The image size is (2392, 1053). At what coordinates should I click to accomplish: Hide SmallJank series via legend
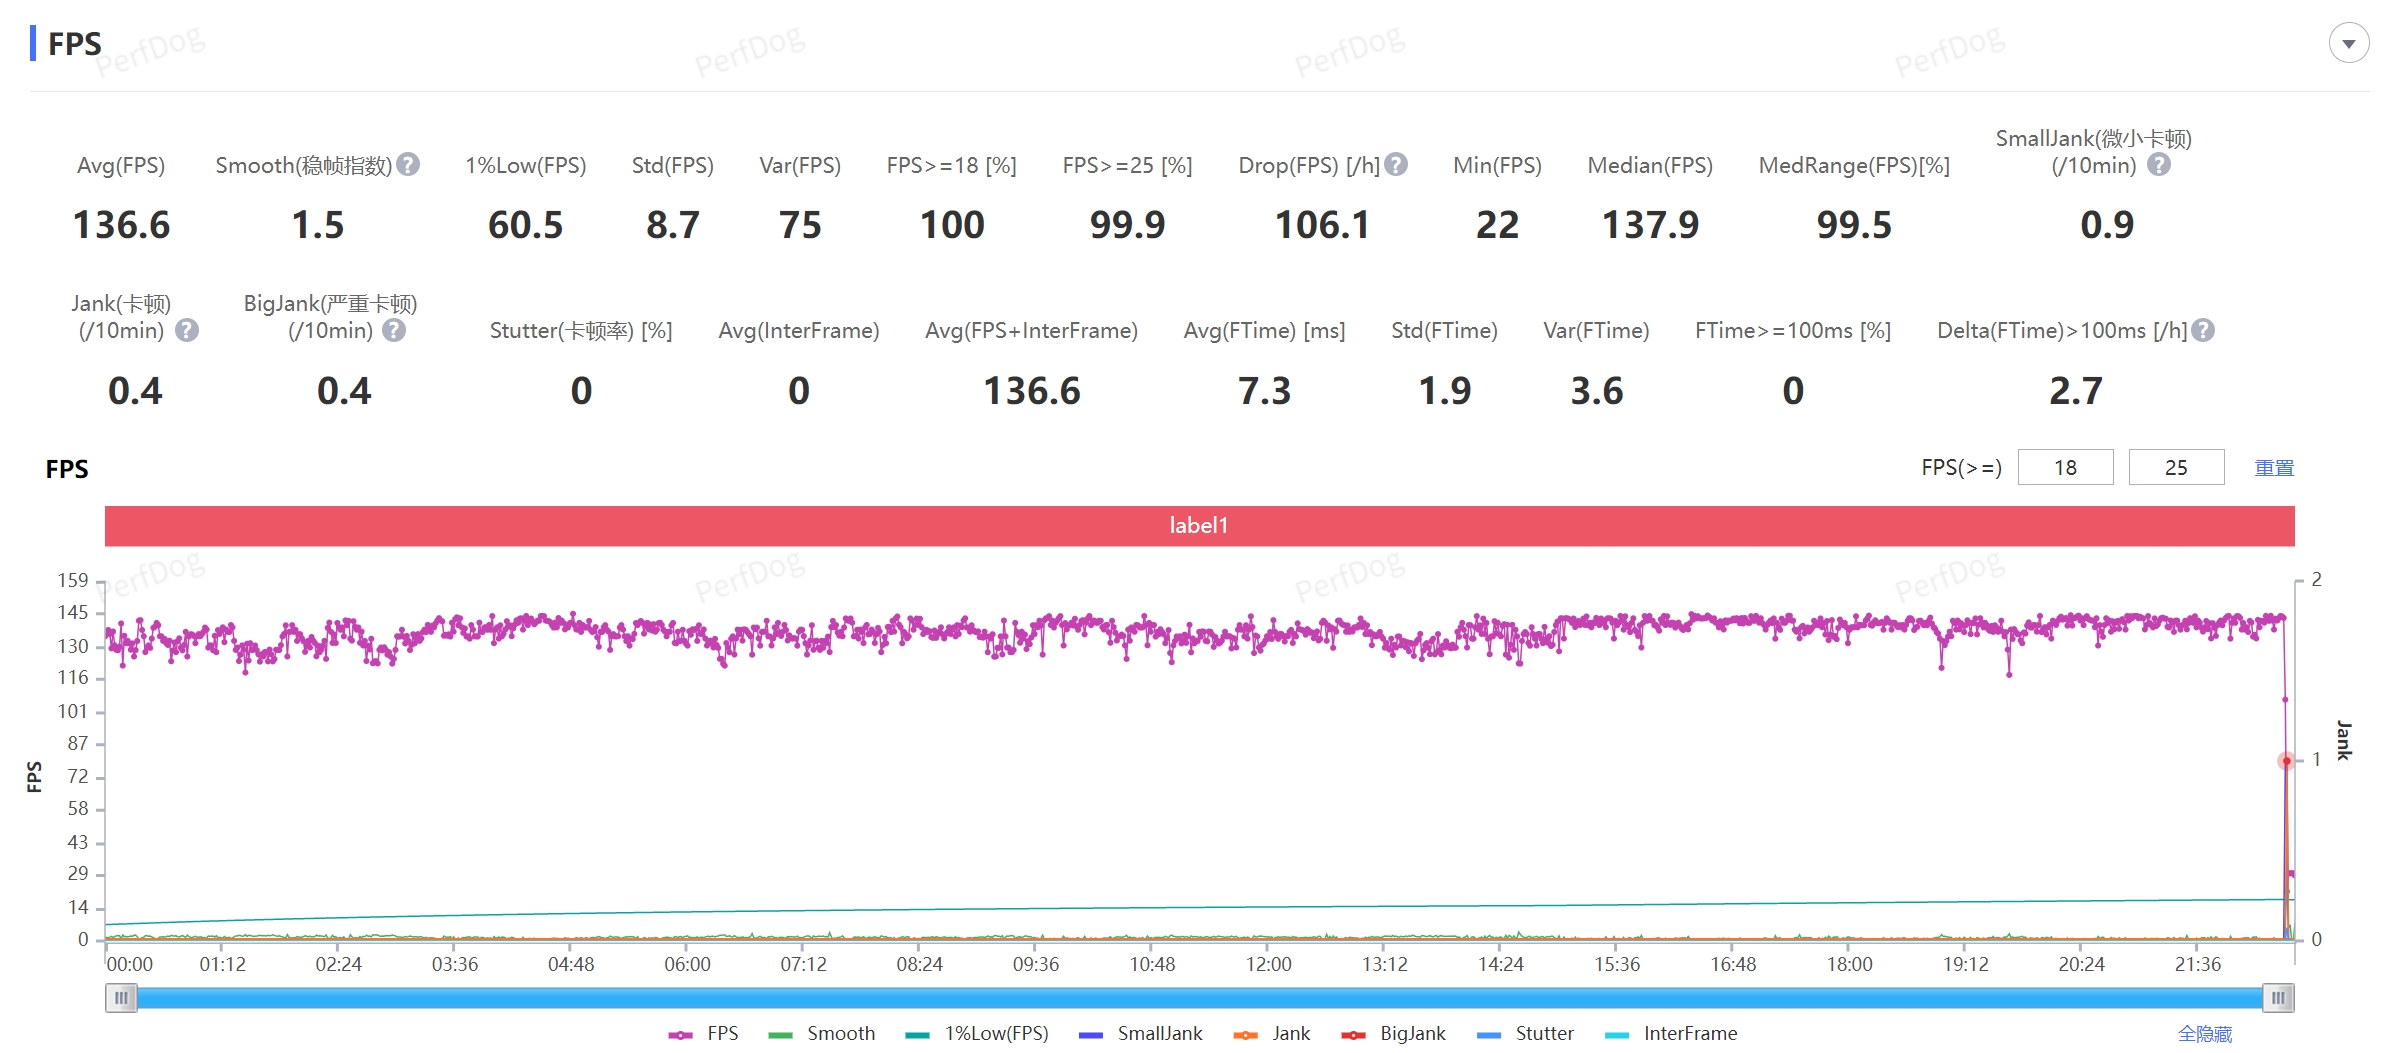[1141, 1034]
